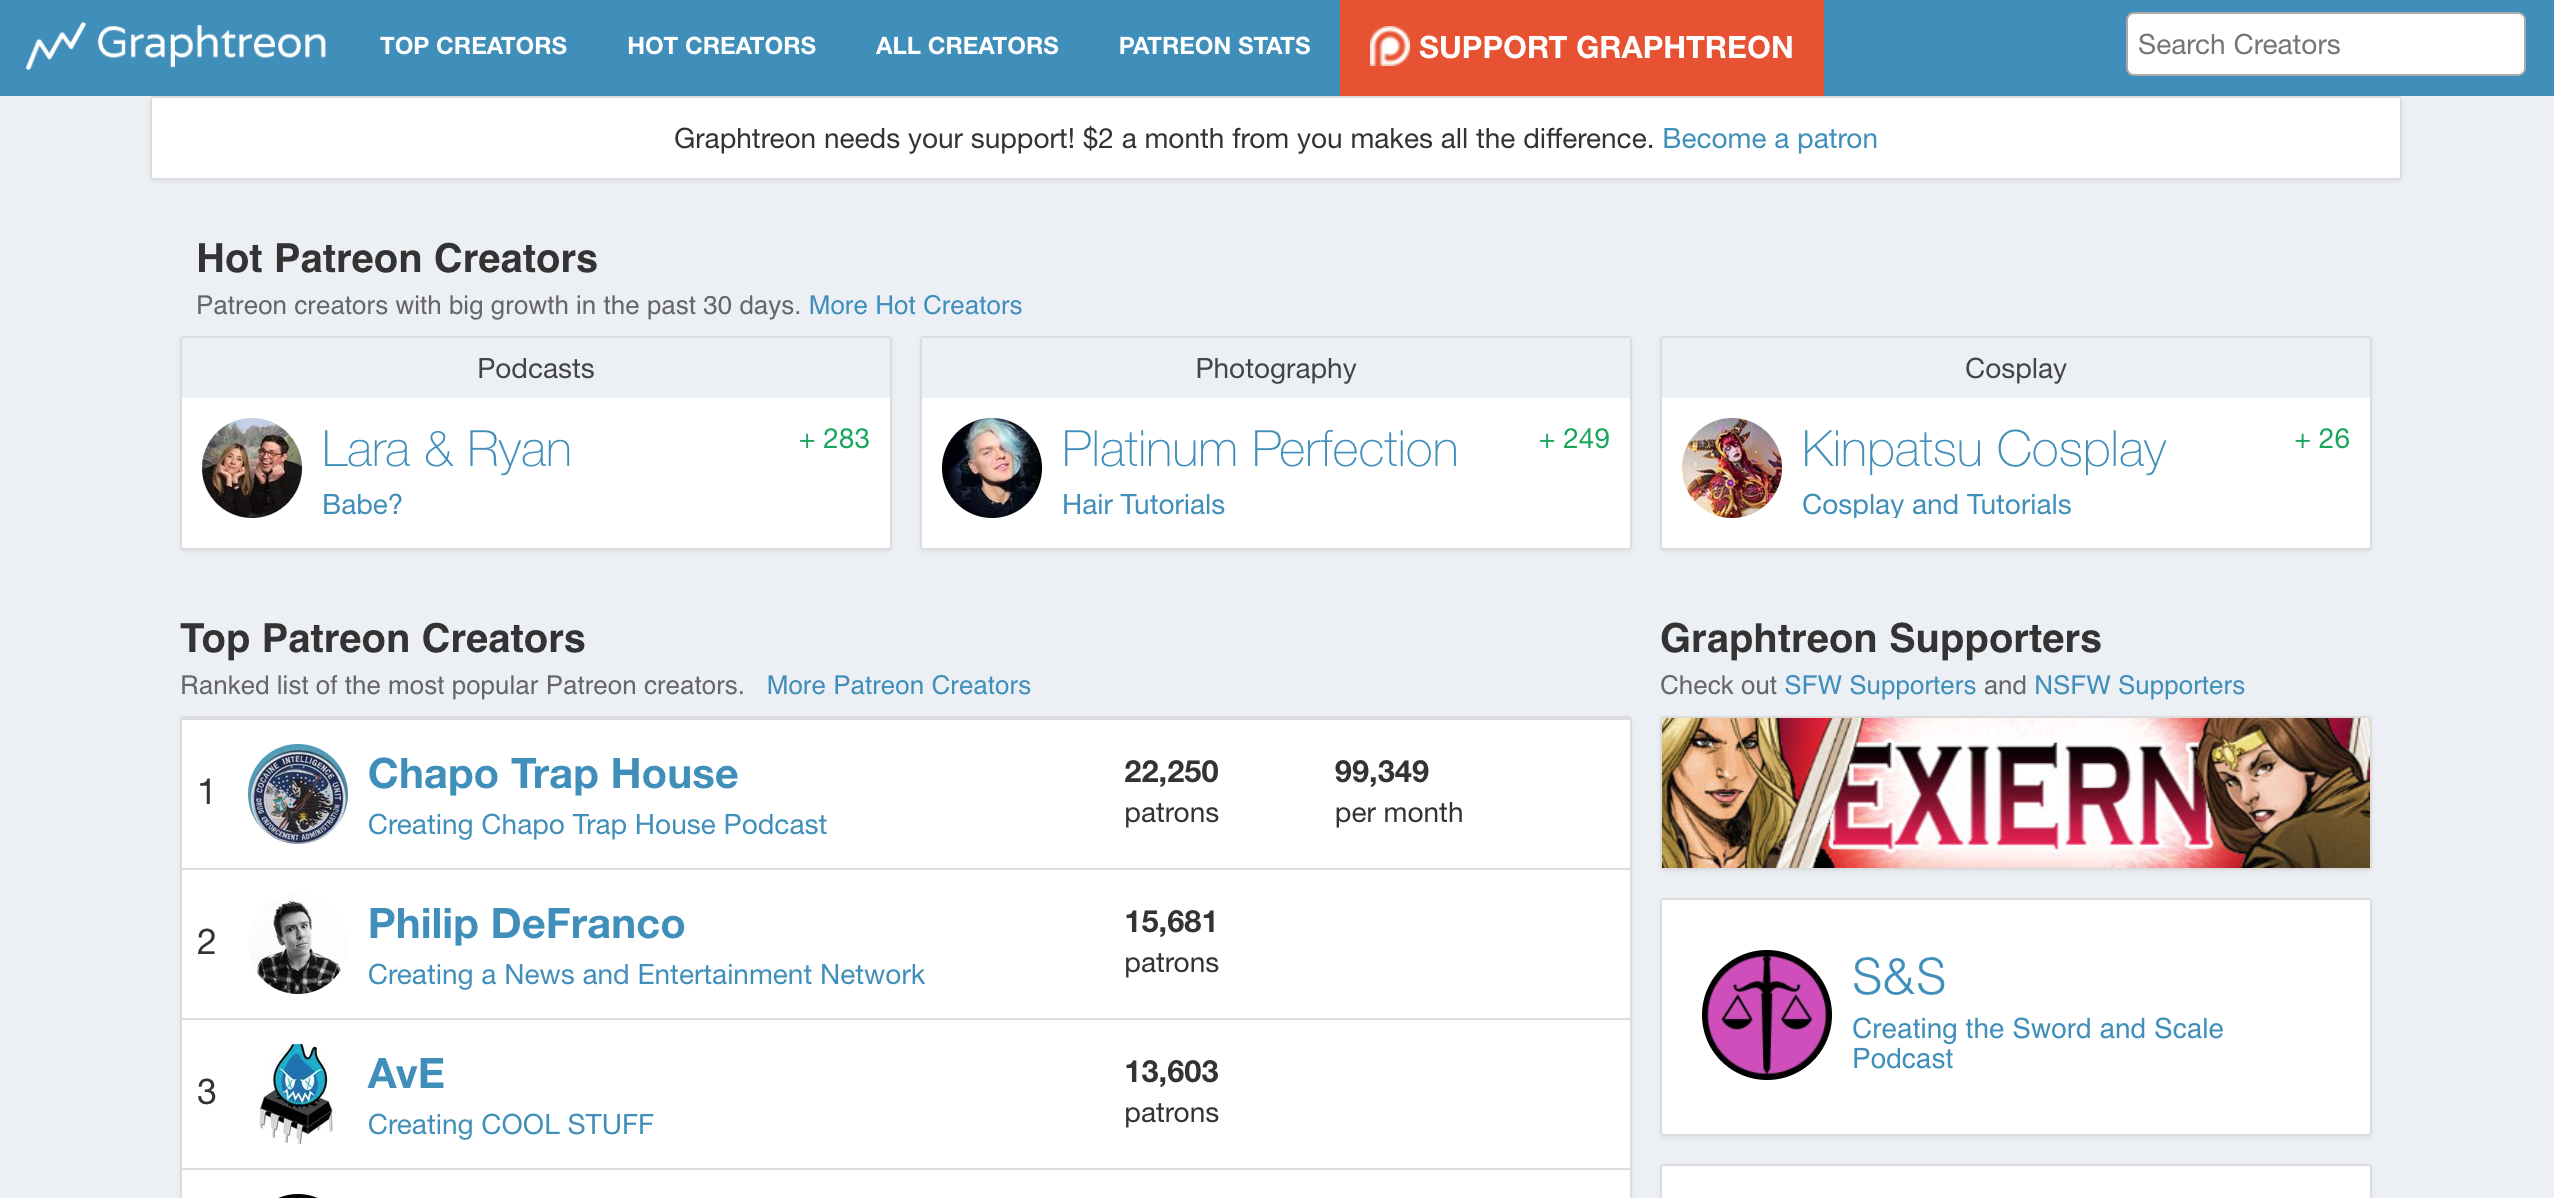Open All Creators nav item
2554x1198 pixels.
click(x=967, y=46)
